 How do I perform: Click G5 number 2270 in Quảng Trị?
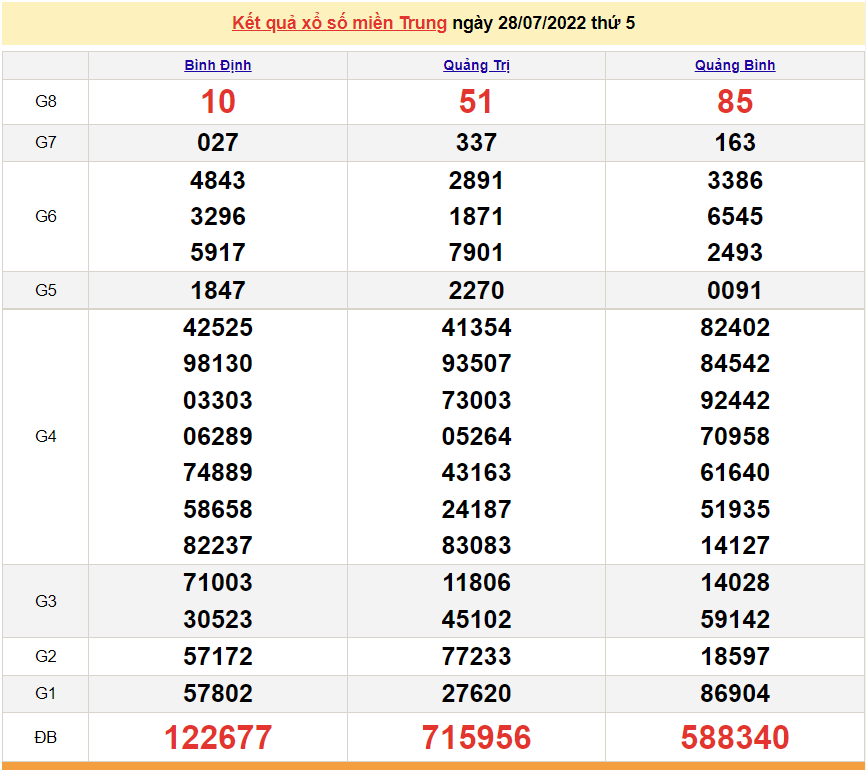pyautogui.click(x=476, y=291)
